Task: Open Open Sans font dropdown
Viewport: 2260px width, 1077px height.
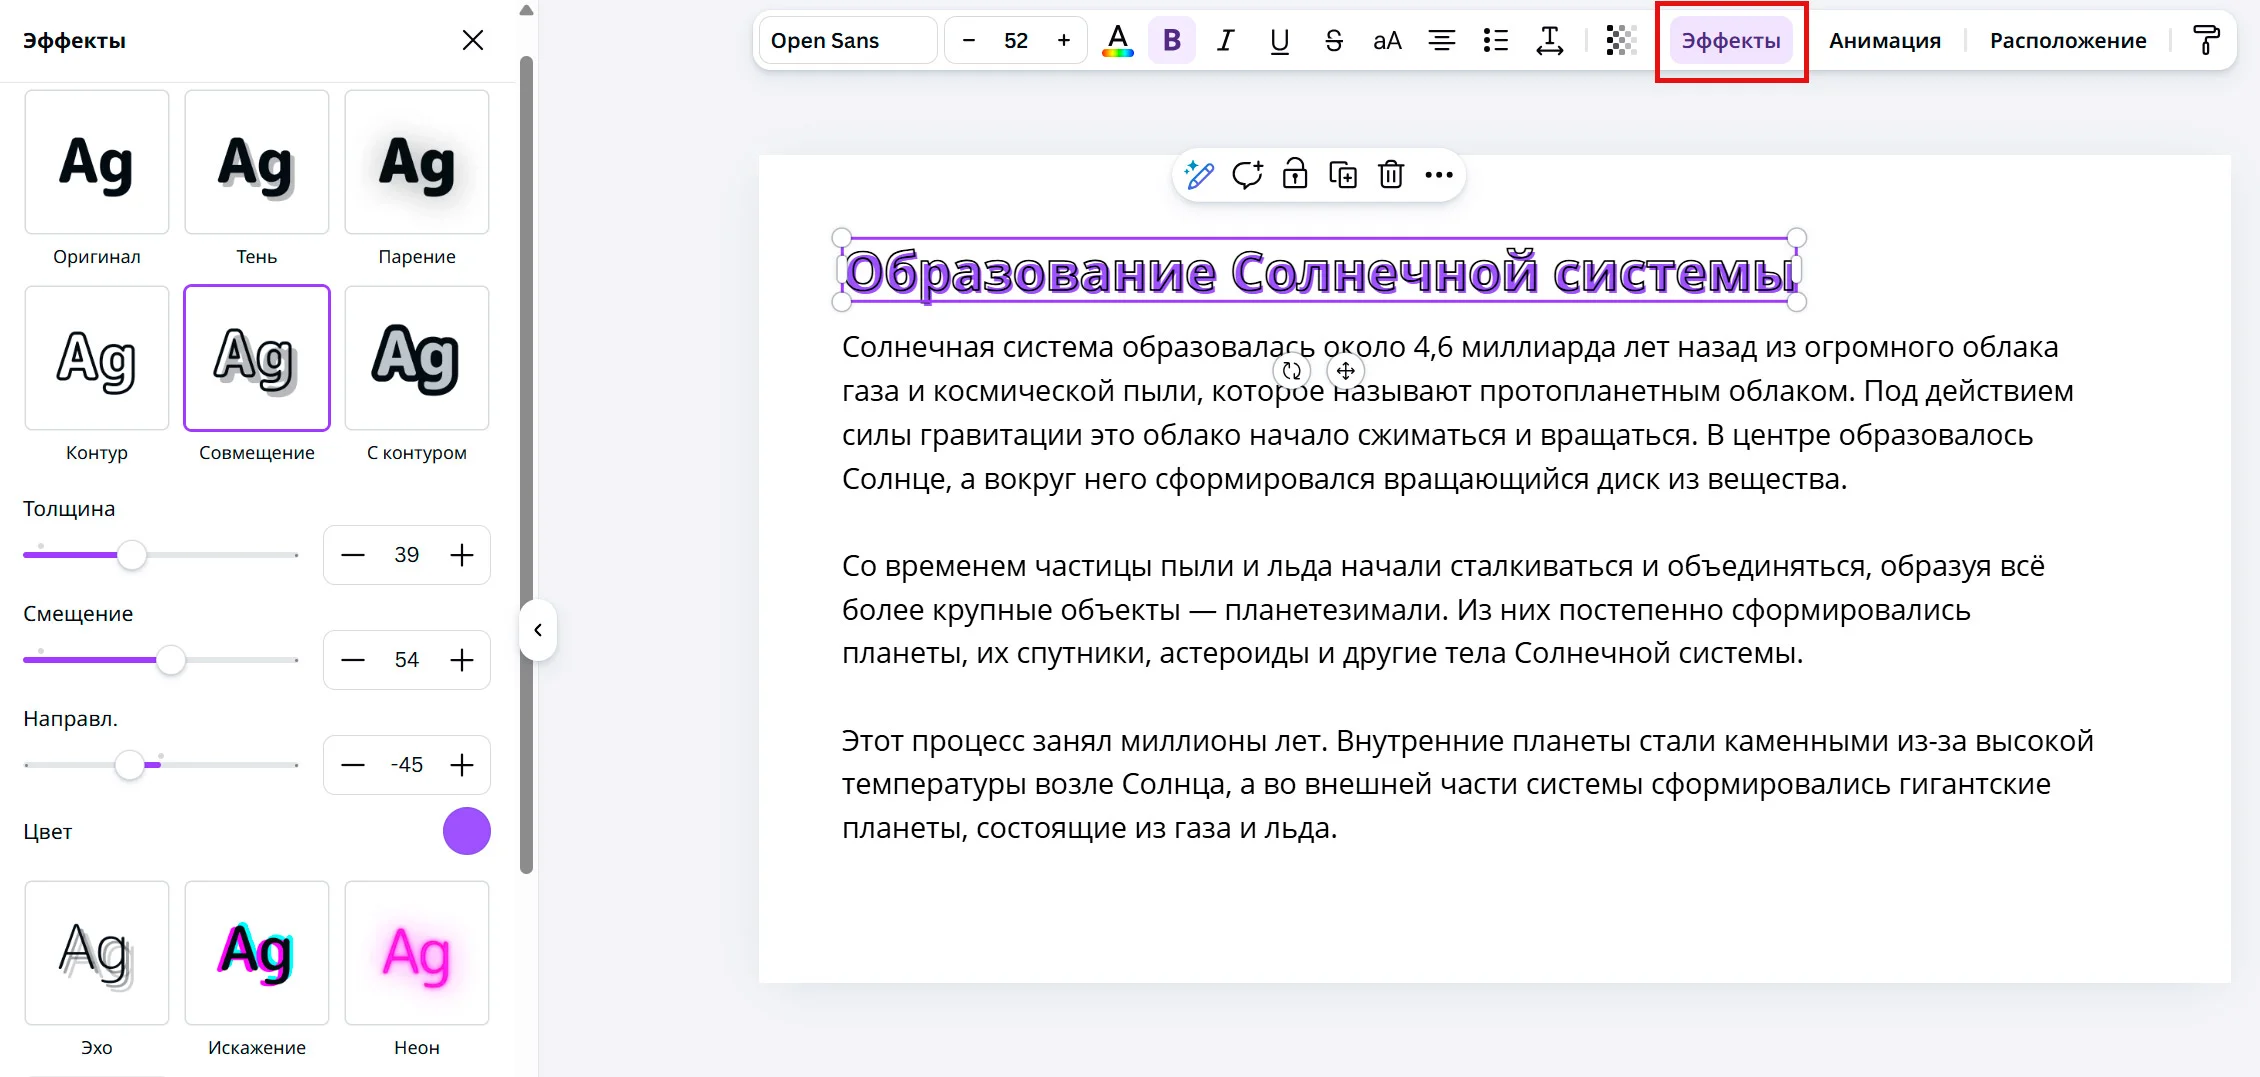Action: pyautogui.click(x=848, y=41)
